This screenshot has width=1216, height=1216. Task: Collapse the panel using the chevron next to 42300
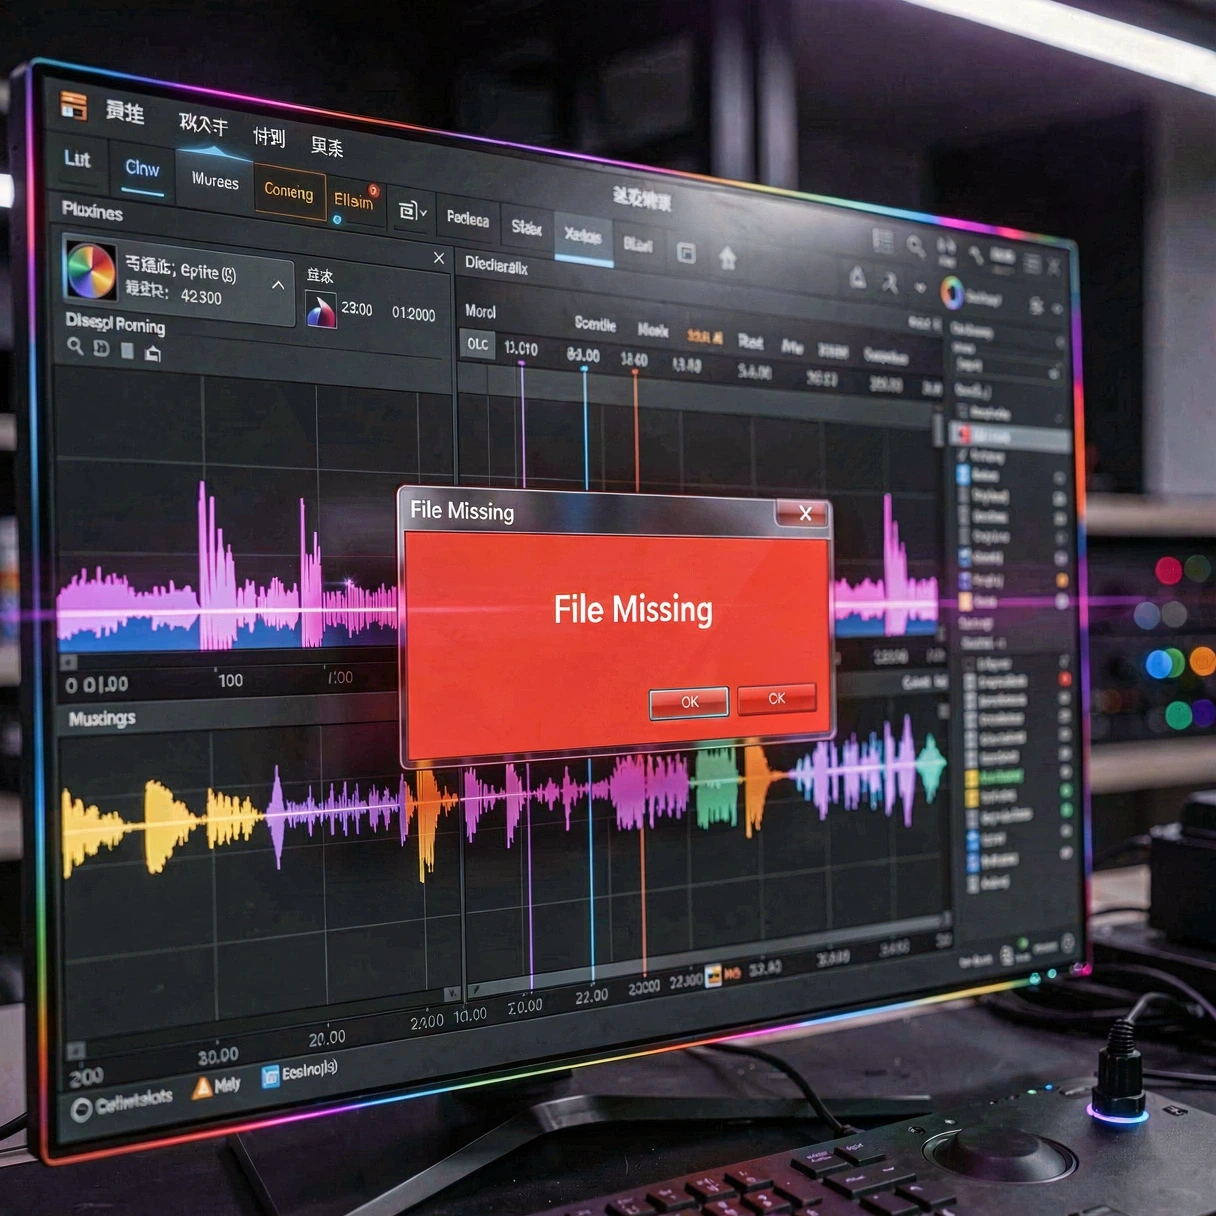click(278, 285)
